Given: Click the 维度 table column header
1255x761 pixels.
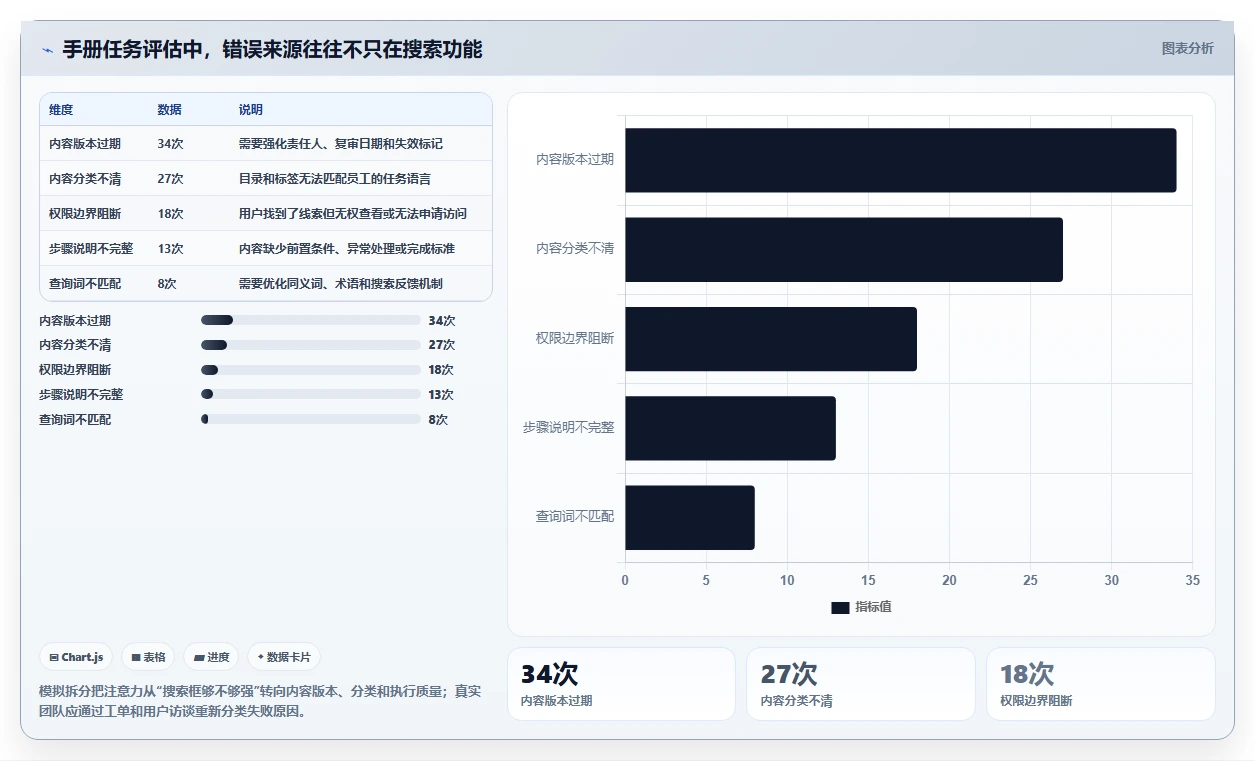Looking at the screenshot, I should point(61,110).
